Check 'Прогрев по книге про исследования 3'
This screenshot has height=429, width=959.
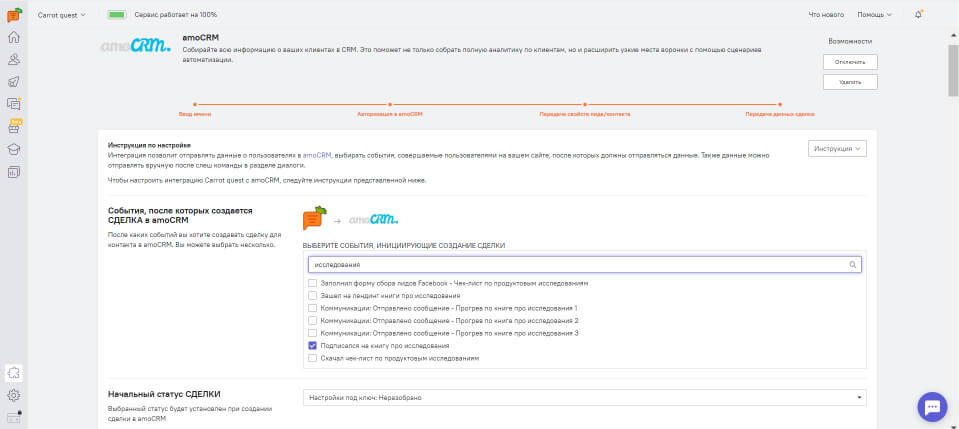313,333
